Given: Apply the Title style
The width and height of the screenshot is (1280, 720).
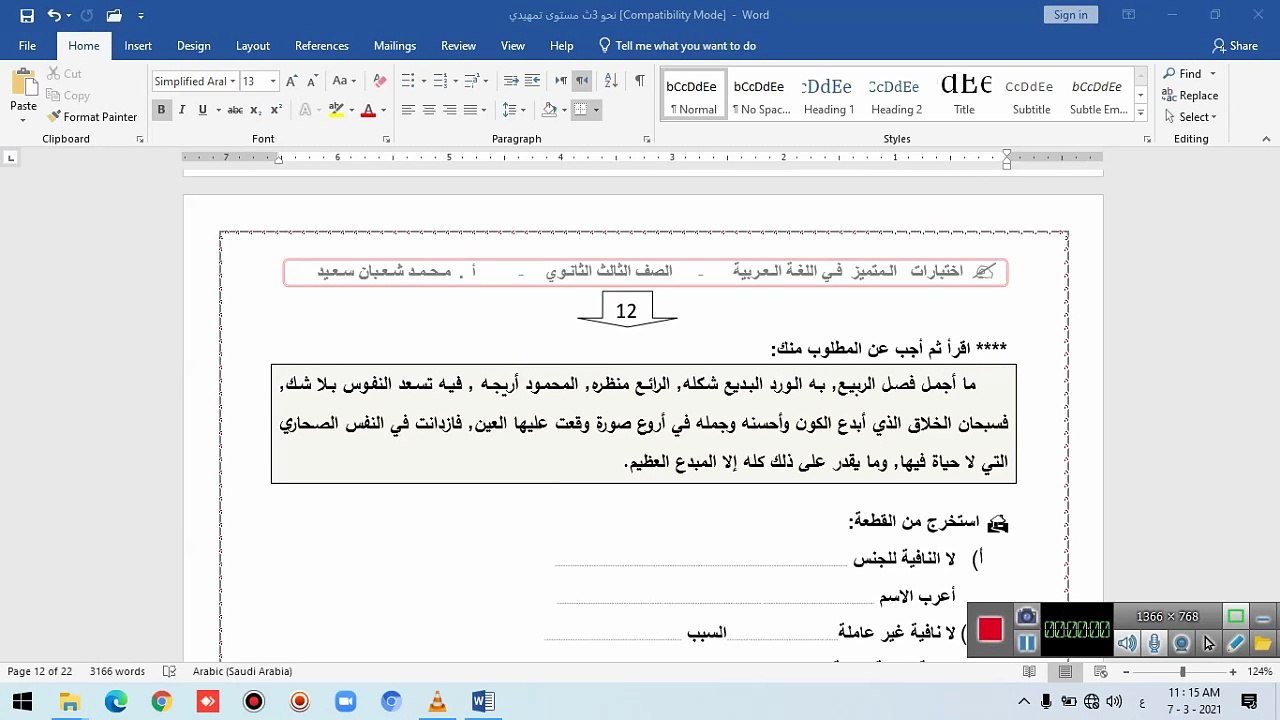Looking at the screenshot, I should [964, 95].
